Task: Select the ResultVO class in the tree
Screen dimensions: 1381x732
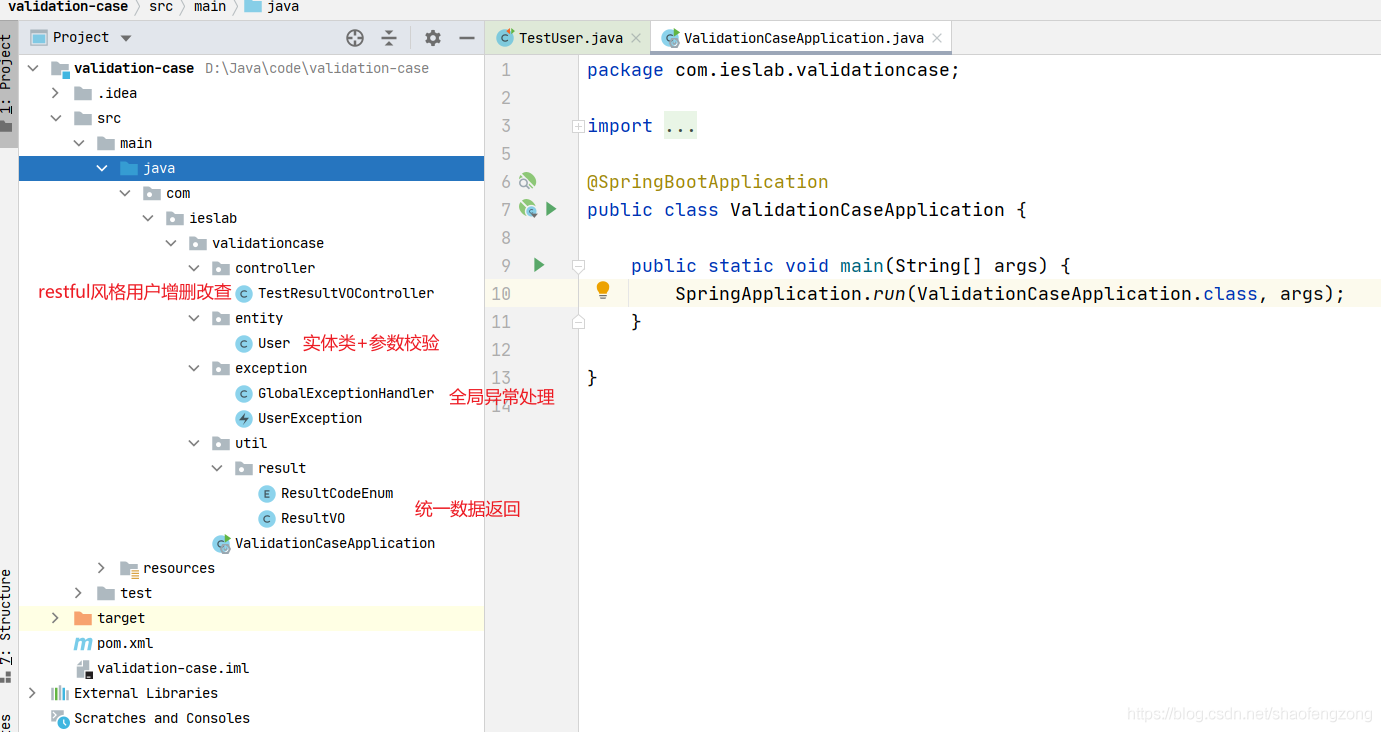Action: (x=313, y=518)
